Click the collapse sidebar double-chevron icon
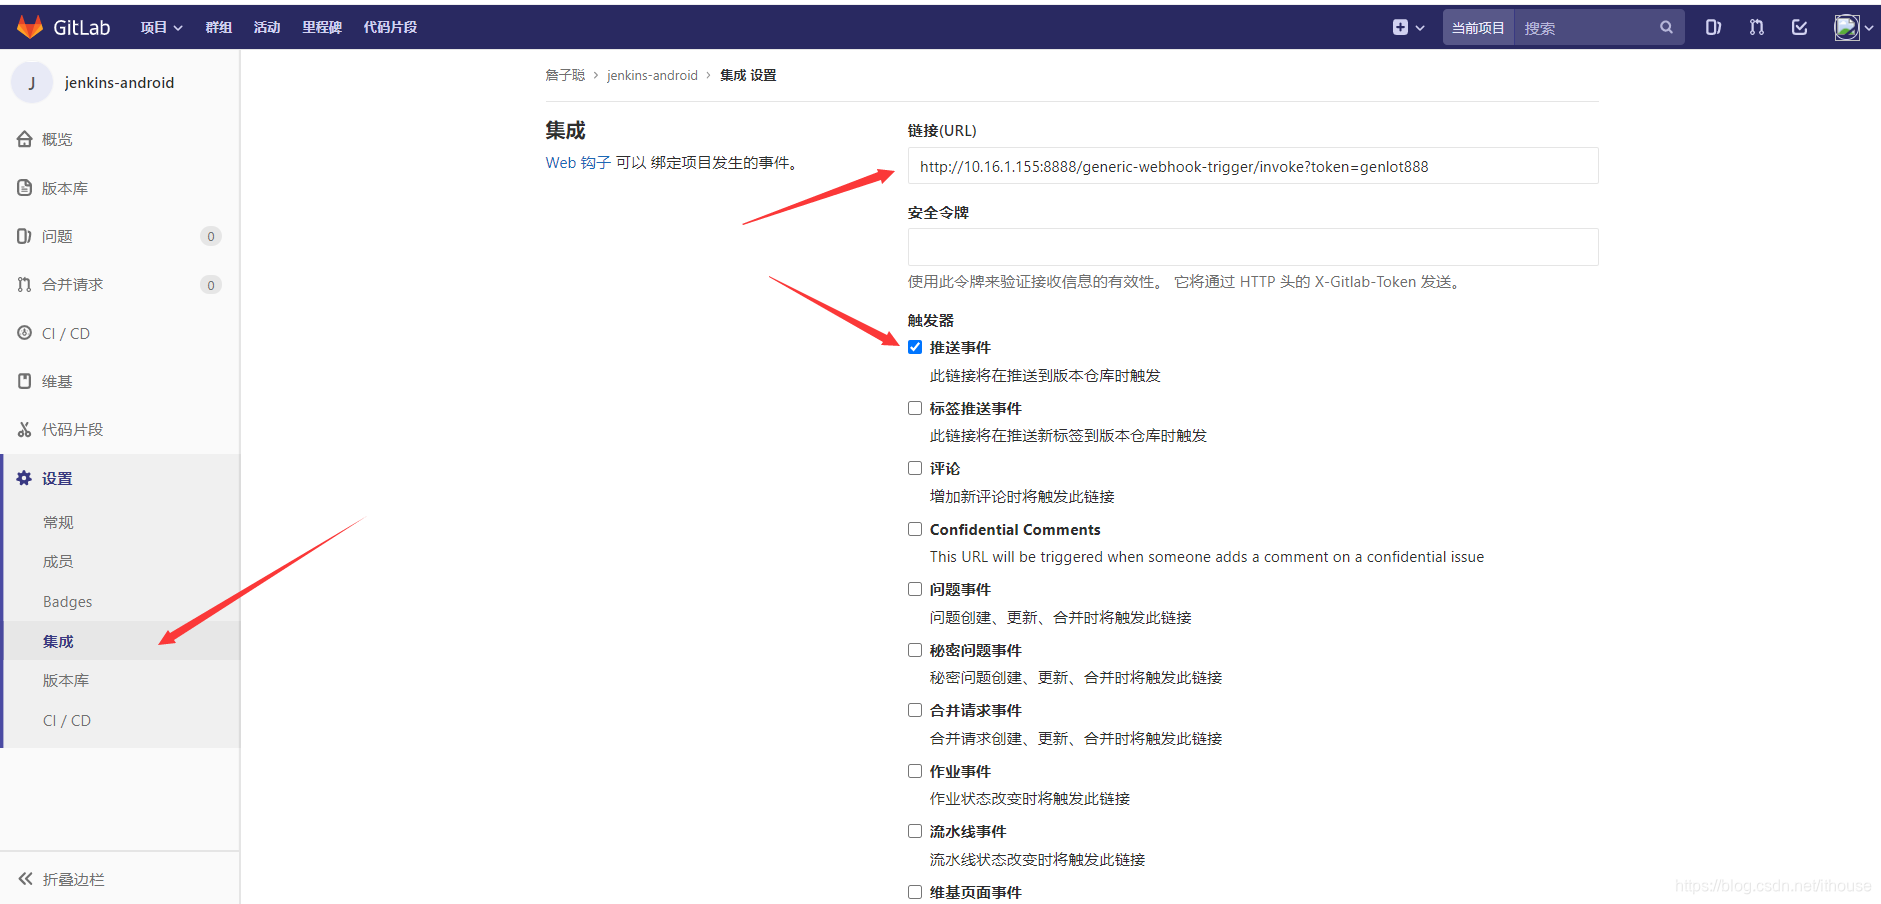This screenshot has width=1881, height=904. 25,878
